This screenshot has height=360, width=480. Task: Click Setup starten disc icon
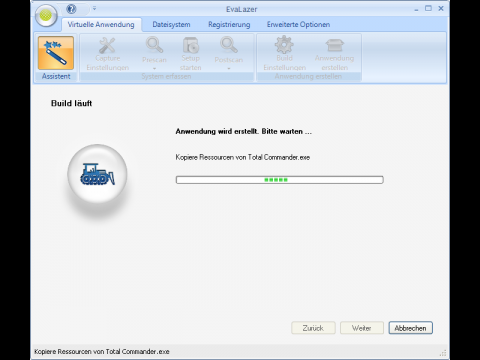[191, 45]
